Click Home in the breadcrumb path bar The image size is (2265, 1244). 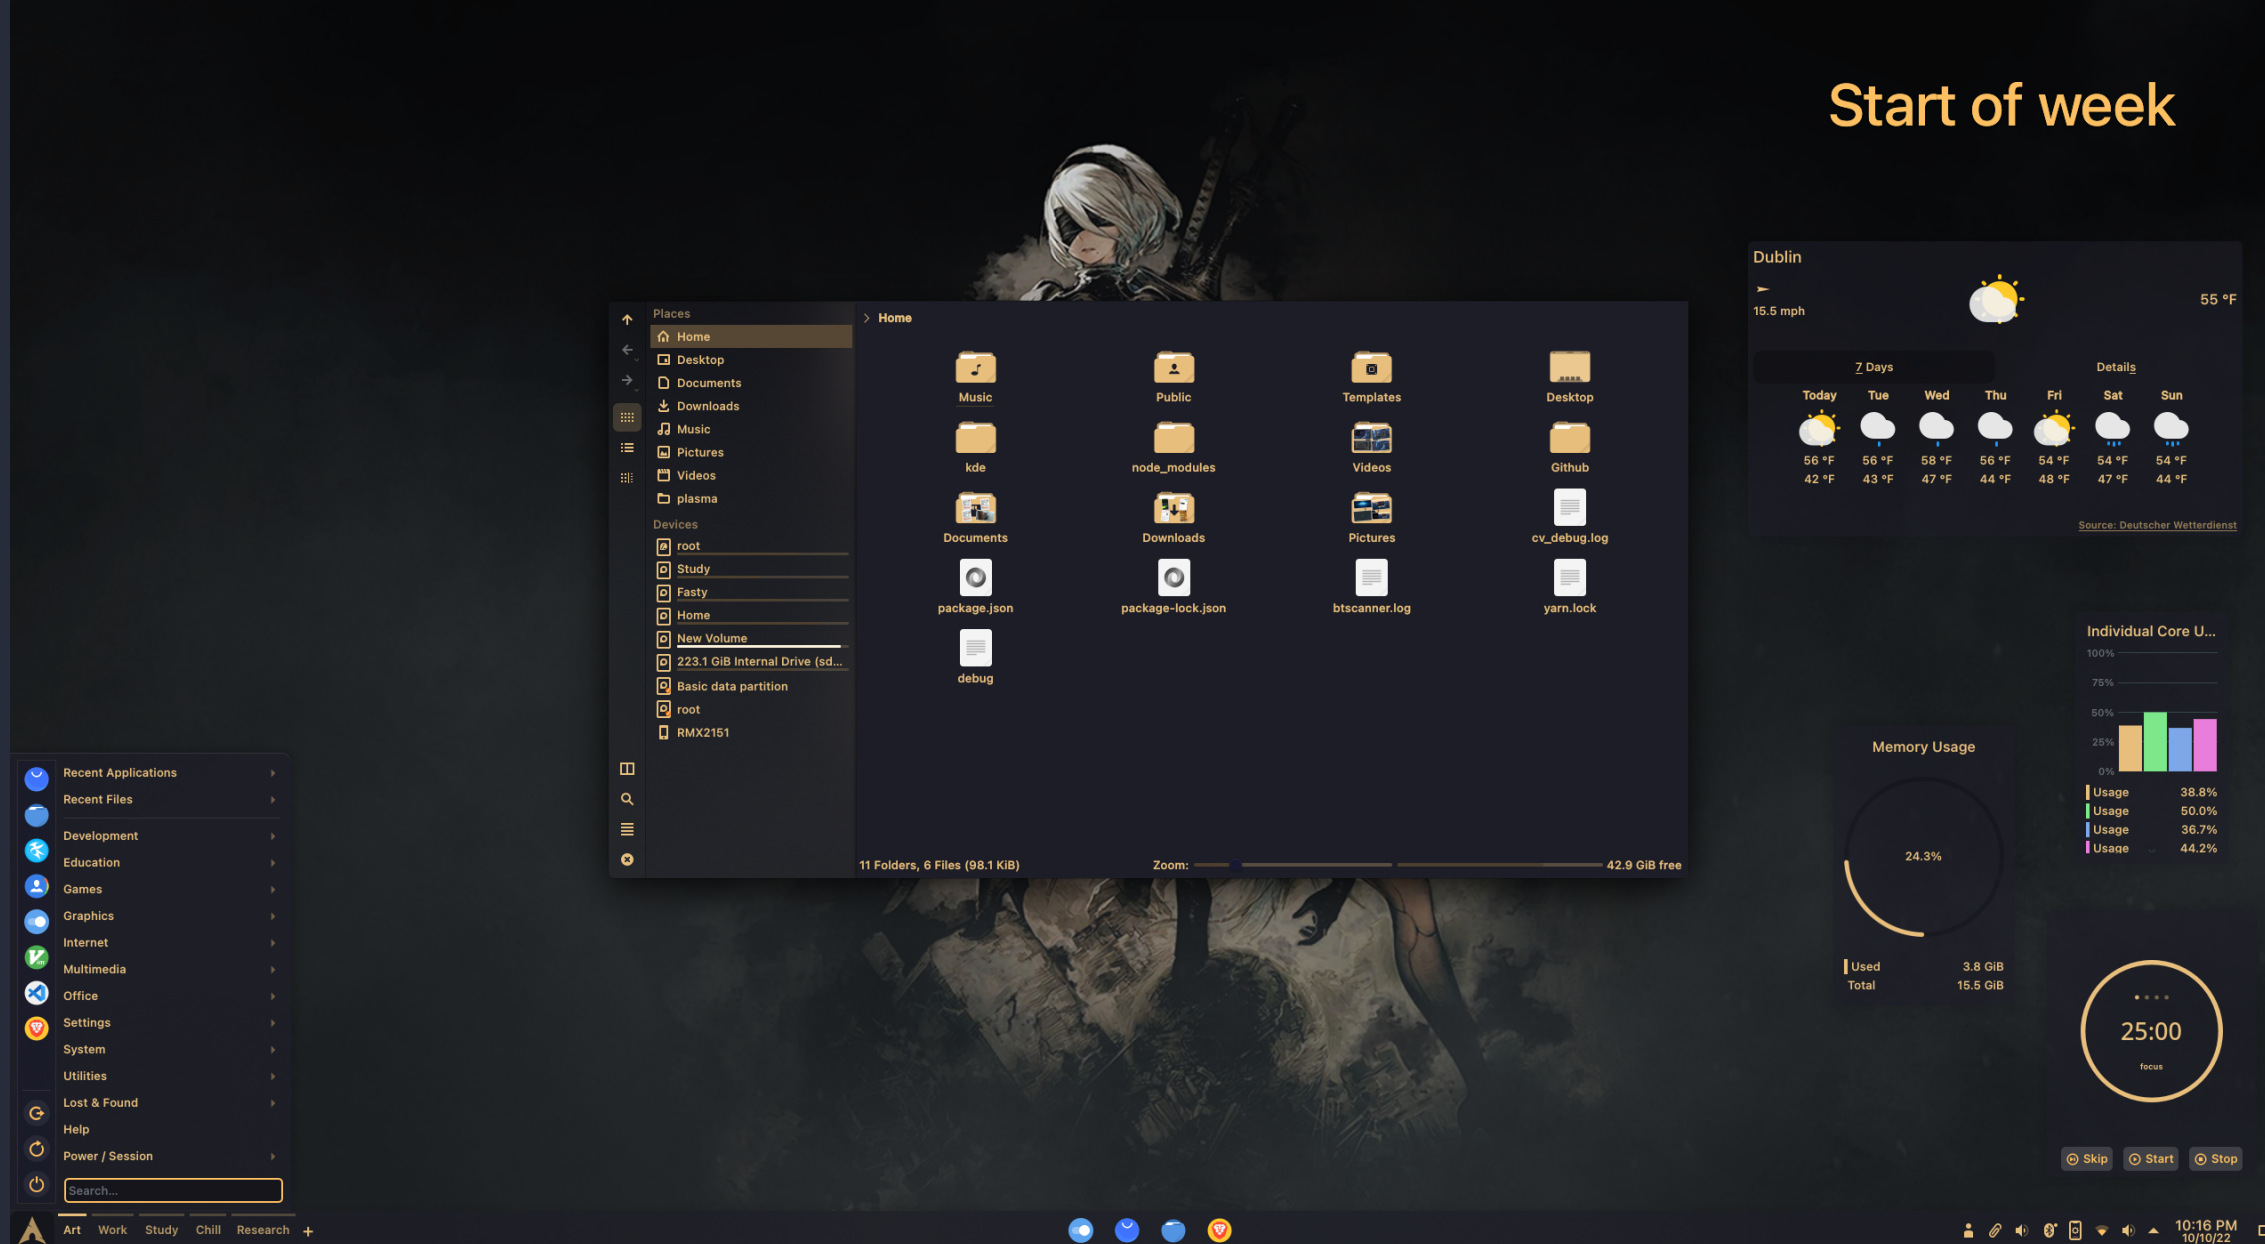point(895,318)
